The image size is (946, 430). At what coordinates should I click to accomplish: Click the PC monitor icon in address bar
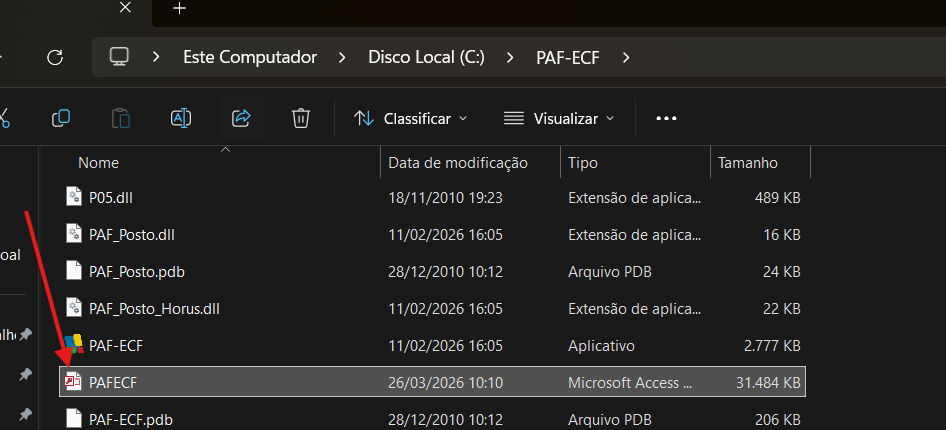click(x=120, y=57)
